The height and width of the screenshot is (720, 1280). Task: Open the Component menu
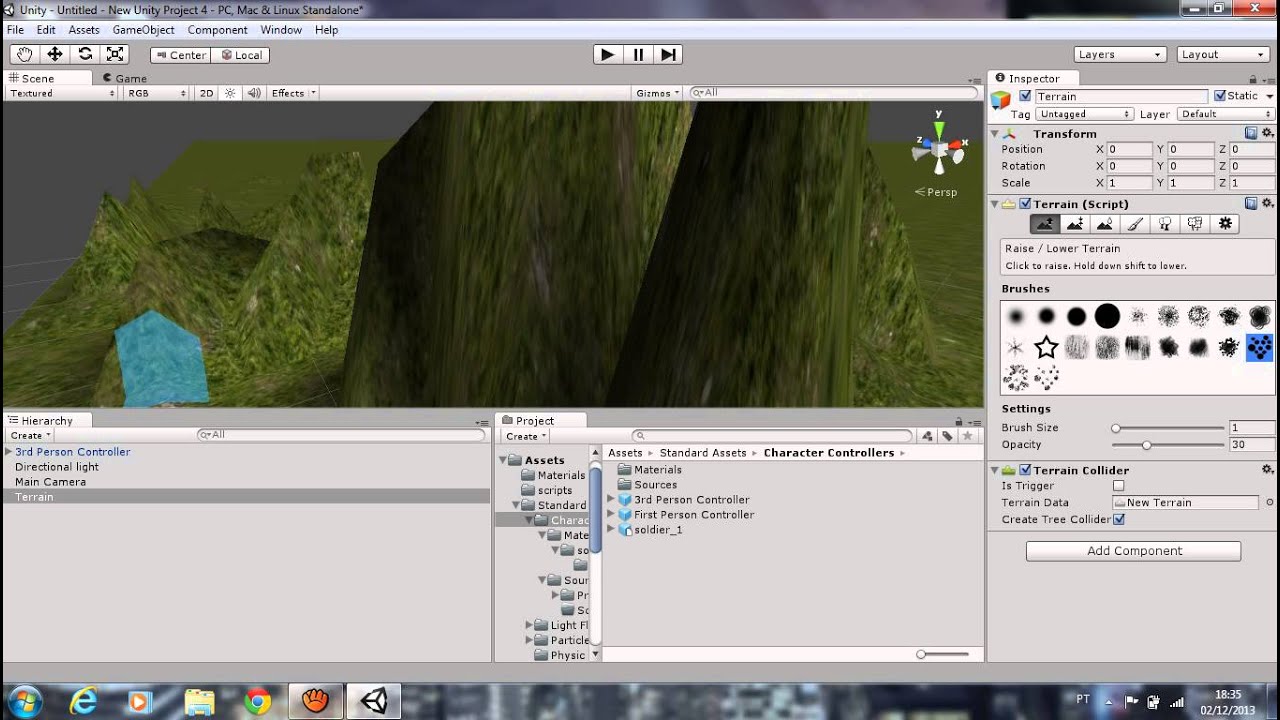217,30
